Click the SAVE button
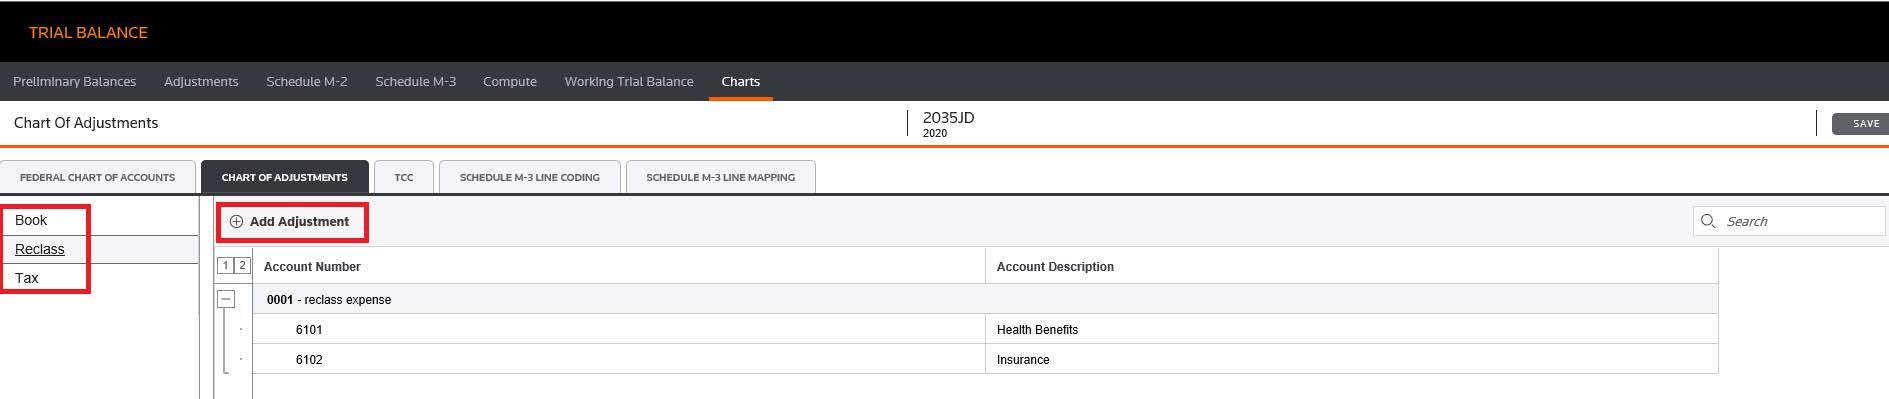1889x399 pixels. pyautogui.click(x=1862, y=124)
